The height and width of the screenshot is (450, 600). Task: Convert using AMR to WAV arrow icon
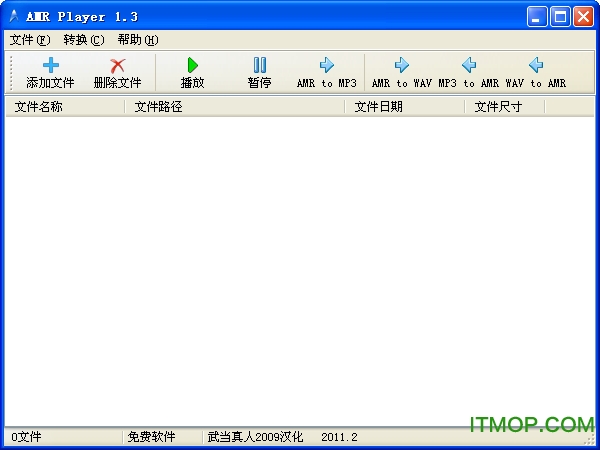point(401,65)
